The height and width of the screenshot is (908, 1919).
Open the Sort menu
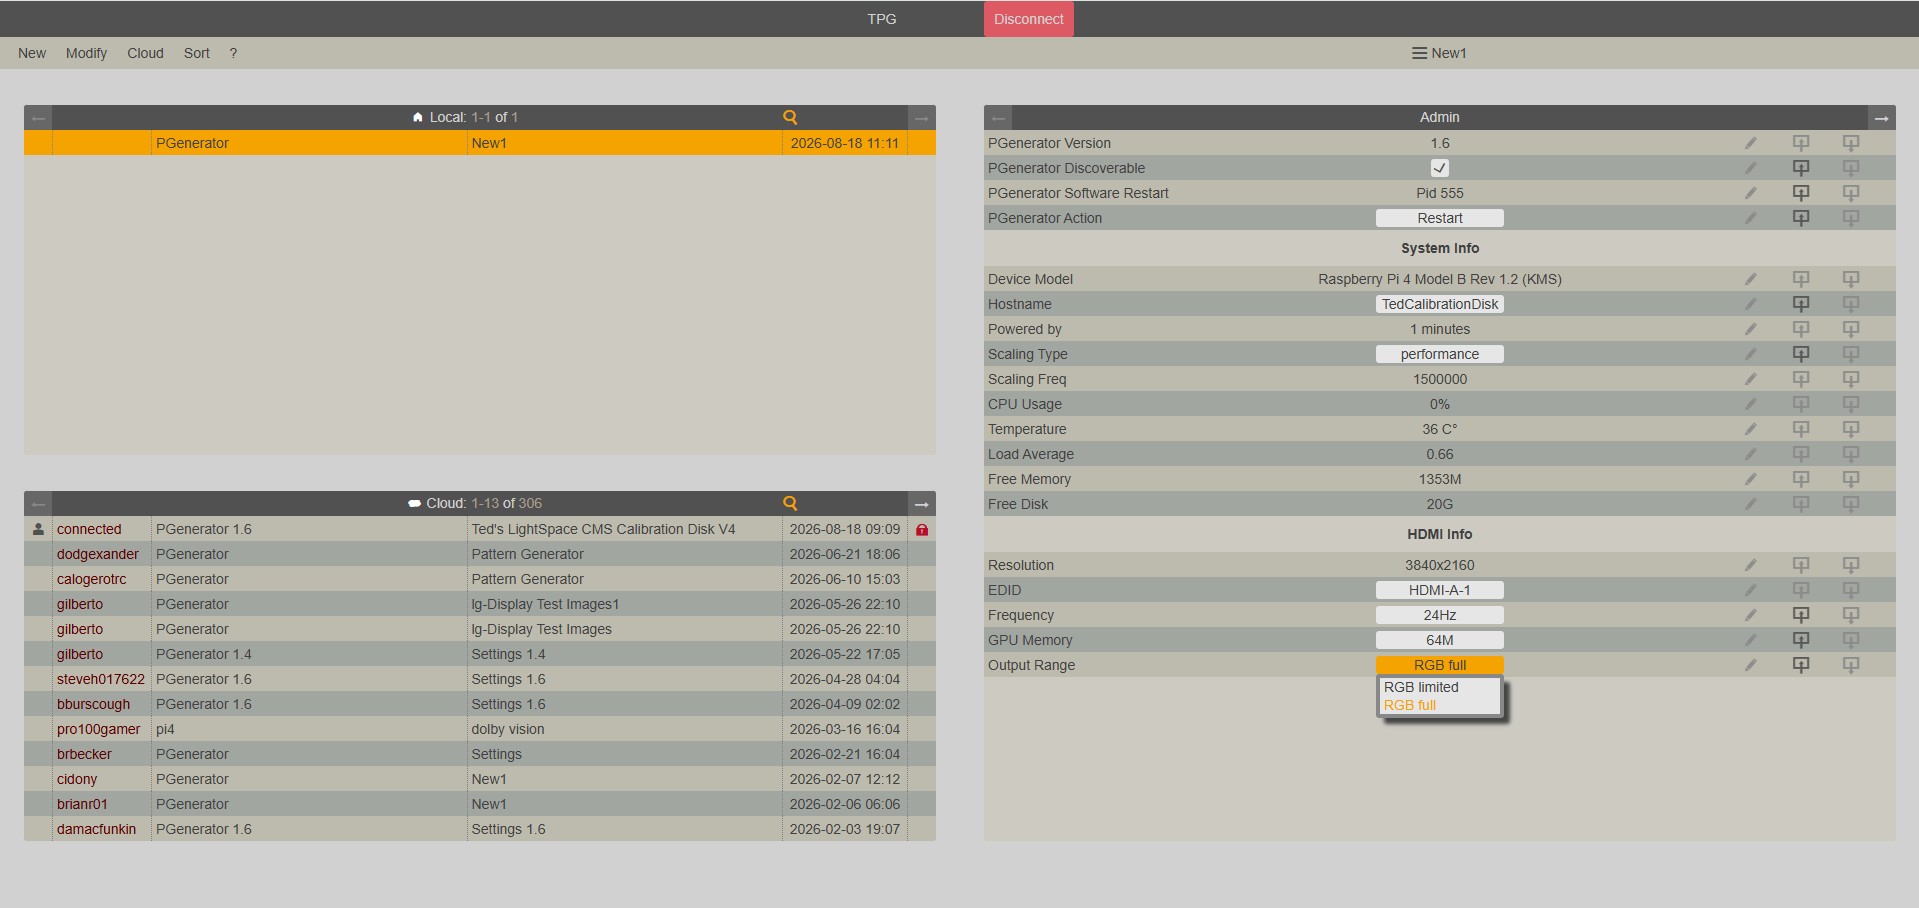click(x=197, y=53)
